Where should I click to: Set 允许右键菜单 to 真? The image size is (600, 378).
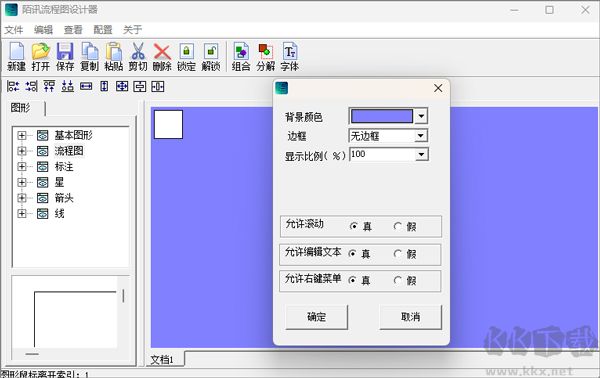pyautogui.click(x=352, y=280)
